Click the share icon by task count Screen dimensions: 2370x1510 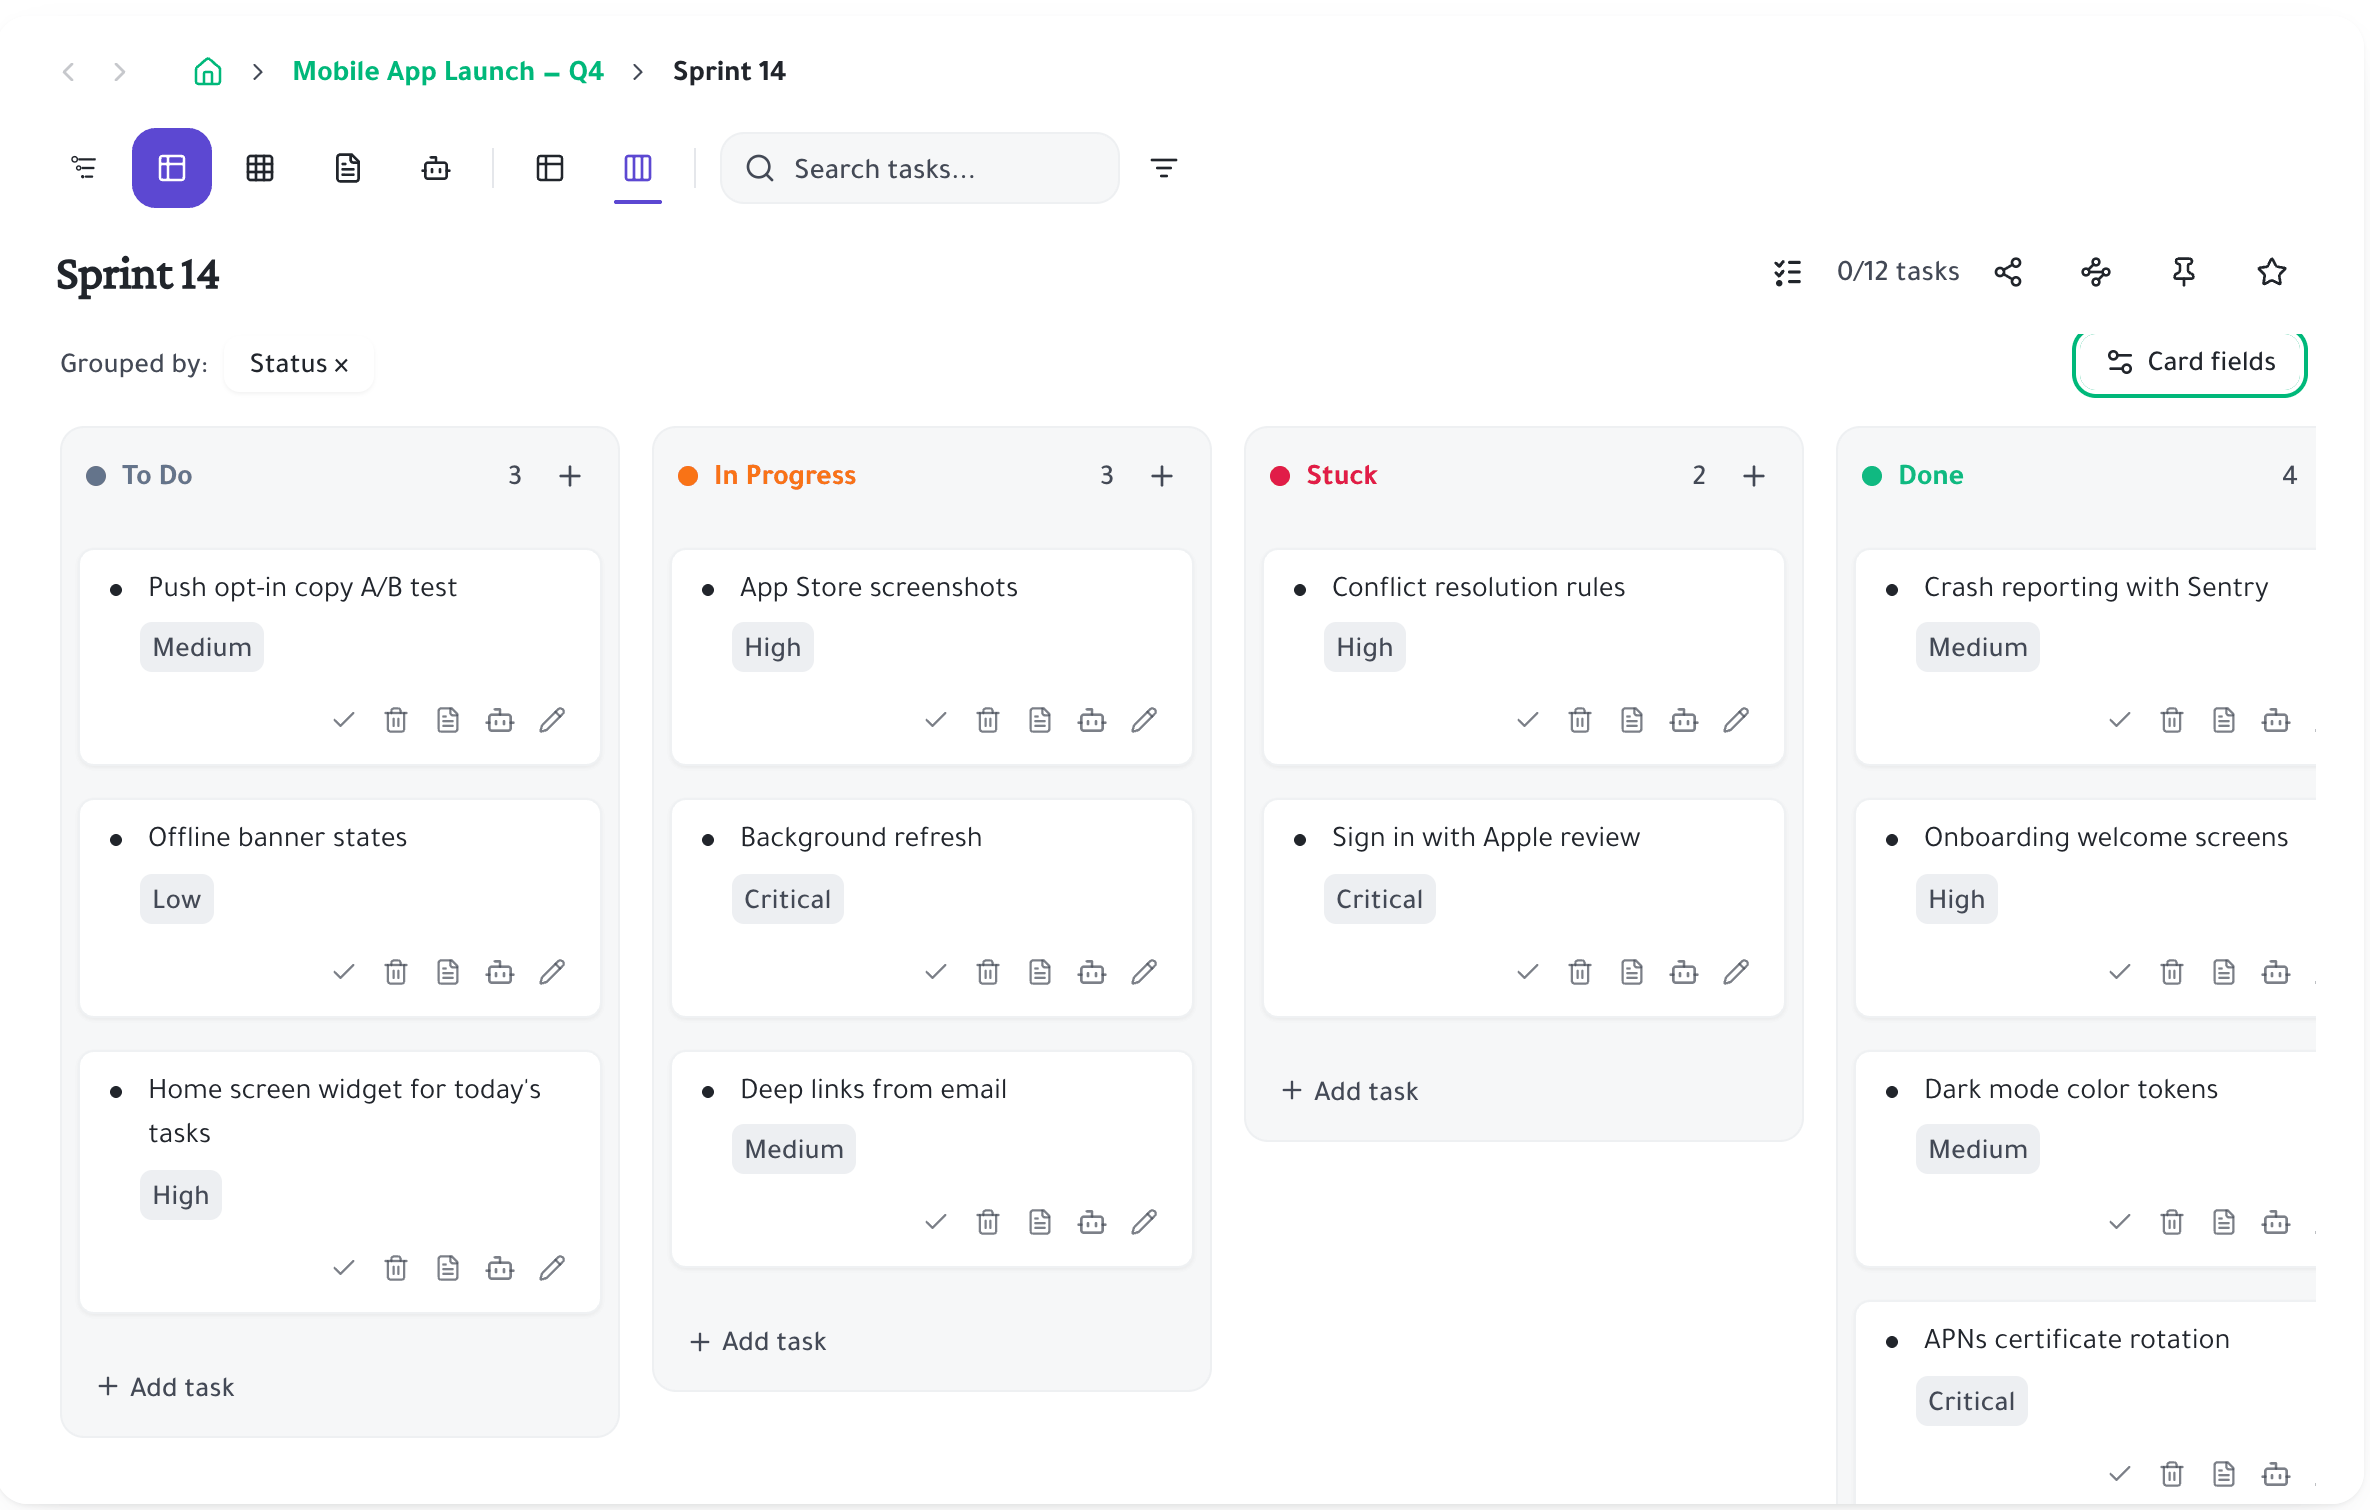[2008, 272]
